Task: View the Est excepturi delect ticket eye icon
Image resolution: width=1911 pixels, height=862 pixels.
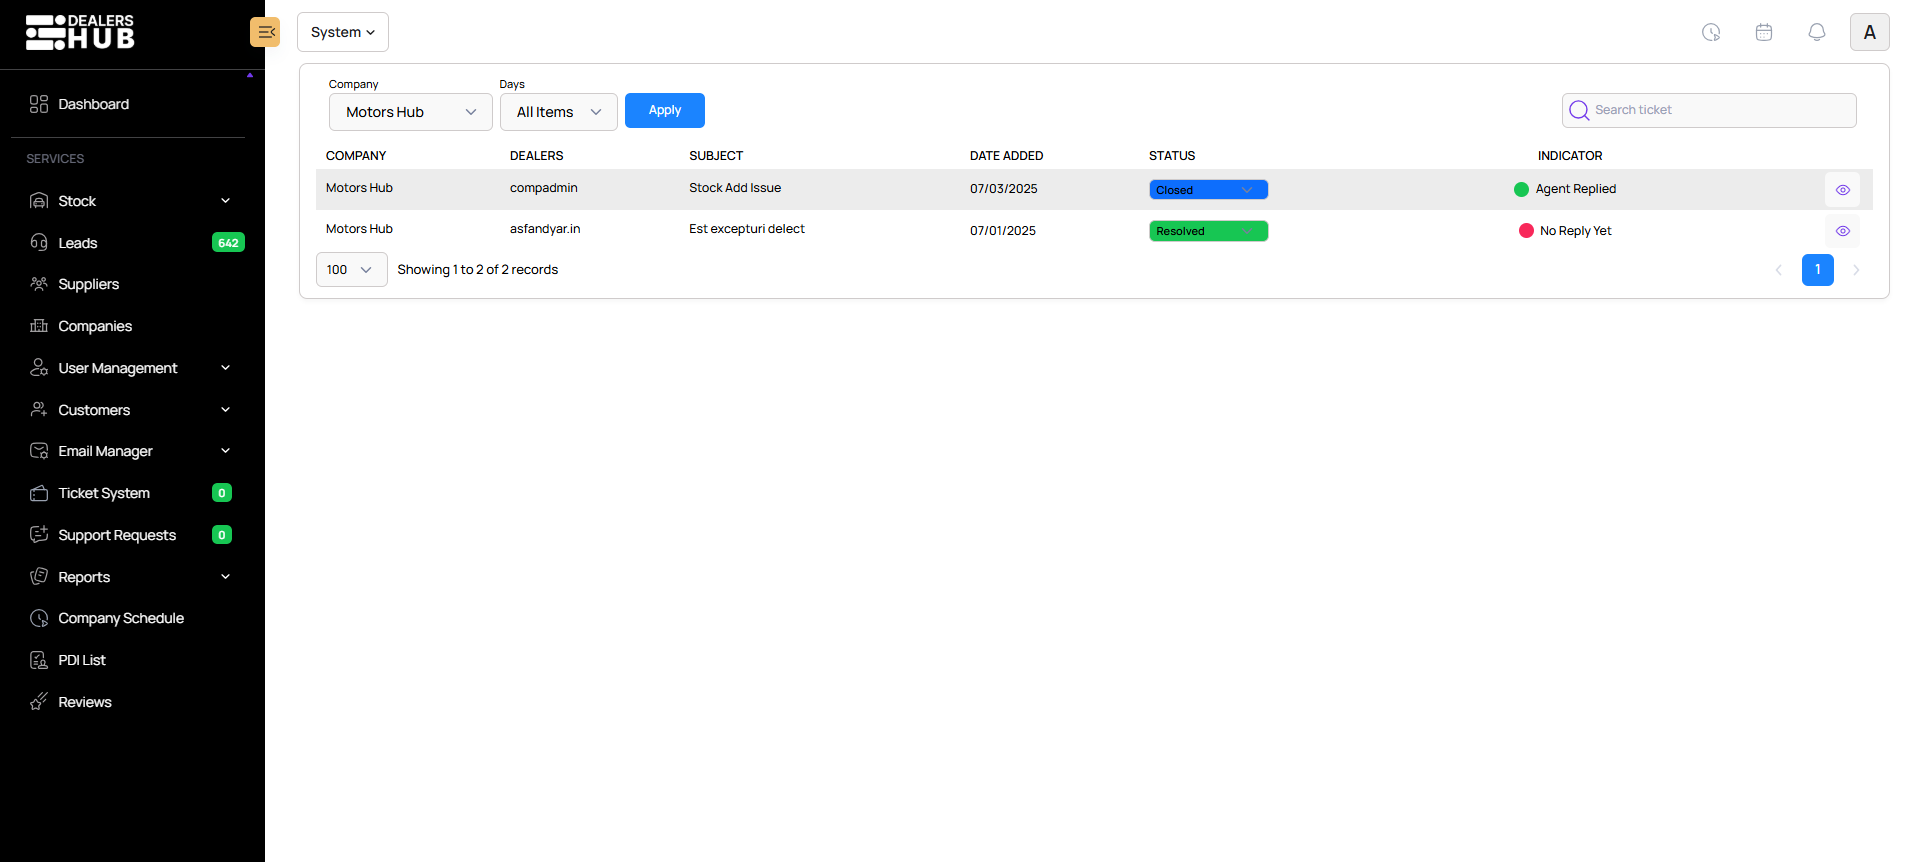Action: pos(1842,231)
